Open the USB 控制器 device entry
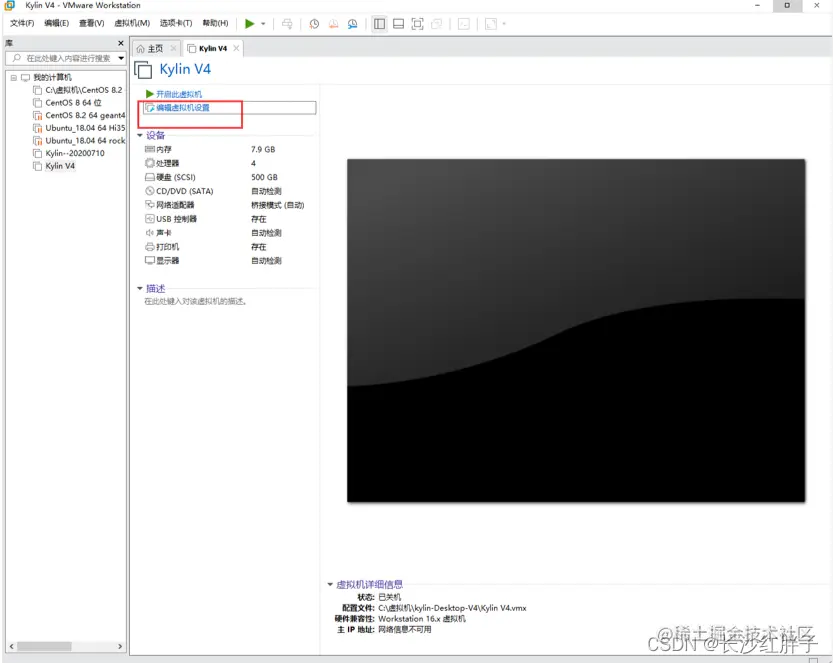 [171, 219]
